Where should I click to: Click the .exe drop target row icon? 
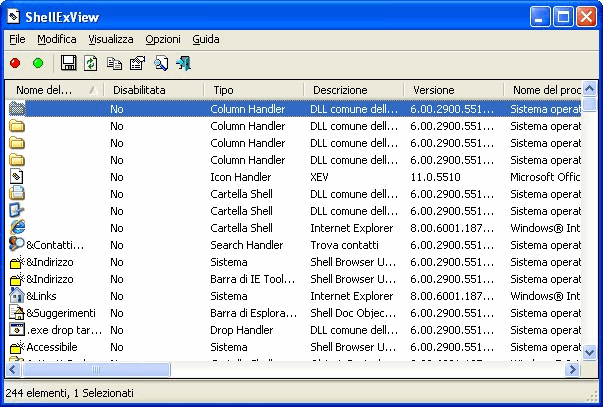point(17,330)
